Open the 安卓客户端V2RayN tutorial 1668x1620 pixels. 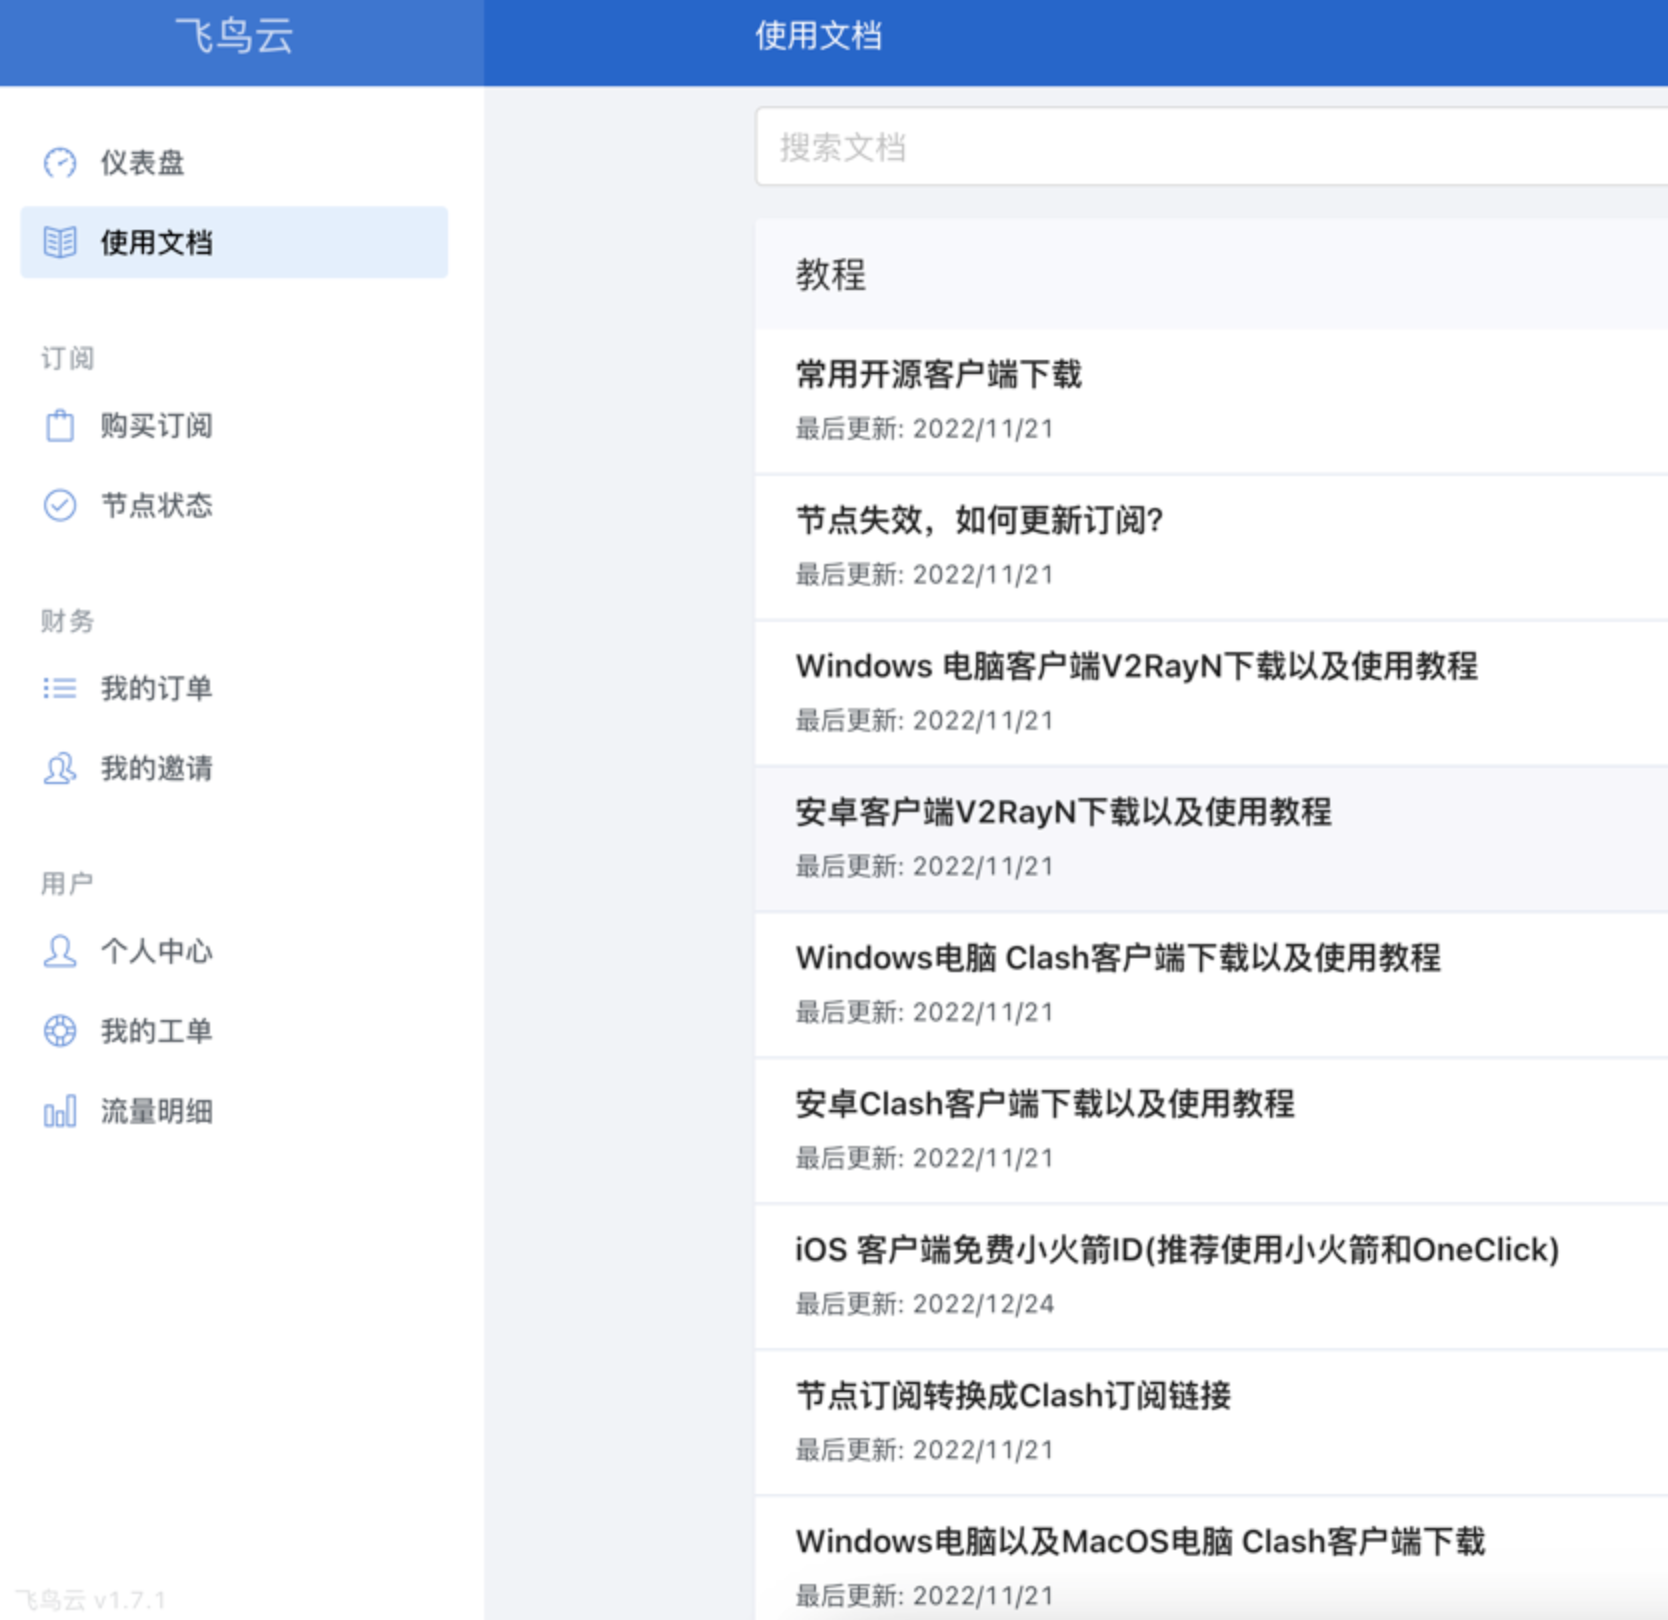click(x=1063, y=813)
